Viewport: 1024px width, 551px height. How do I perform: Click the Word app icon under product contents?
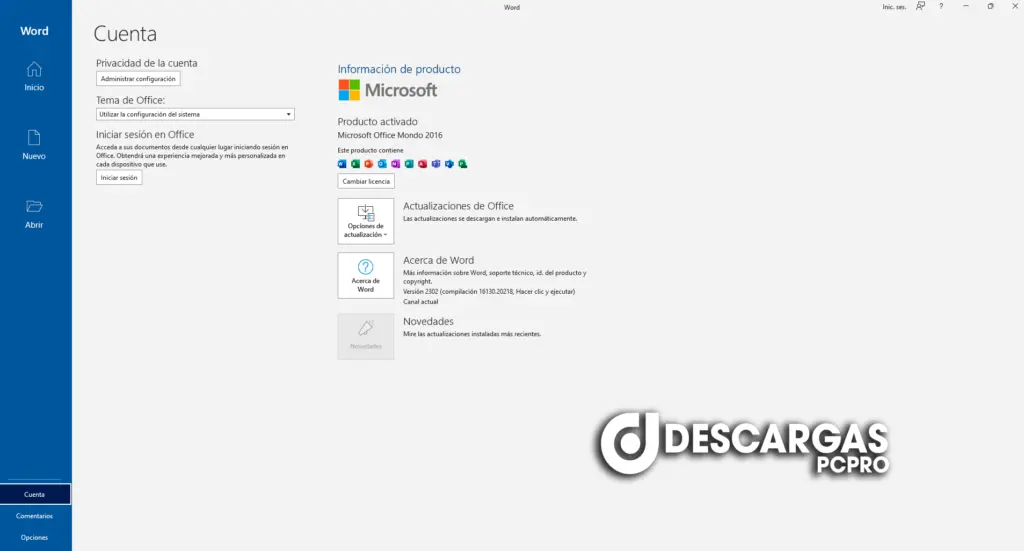[342, 164]
